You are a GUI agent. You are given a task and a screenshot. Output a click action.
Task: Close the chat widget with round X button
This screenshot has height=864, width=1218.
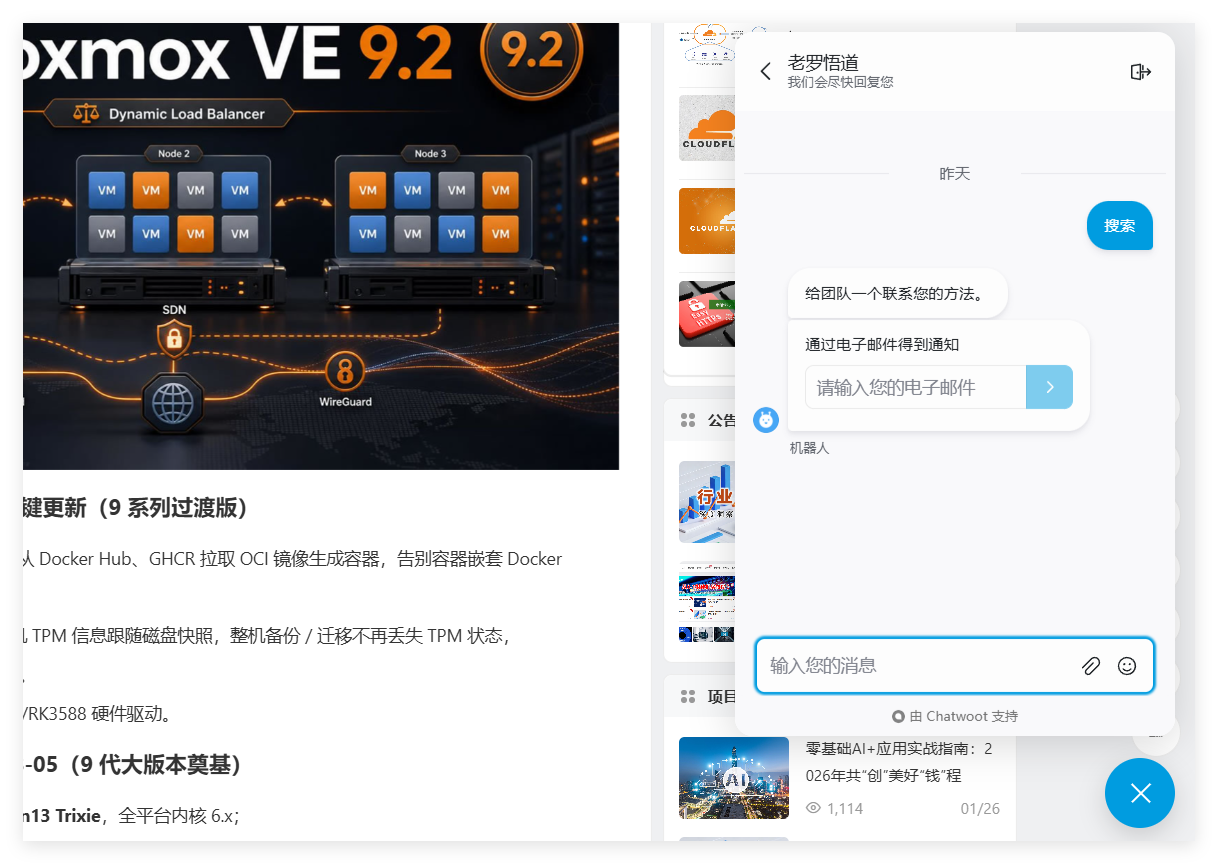click(x=1140, y=793)
